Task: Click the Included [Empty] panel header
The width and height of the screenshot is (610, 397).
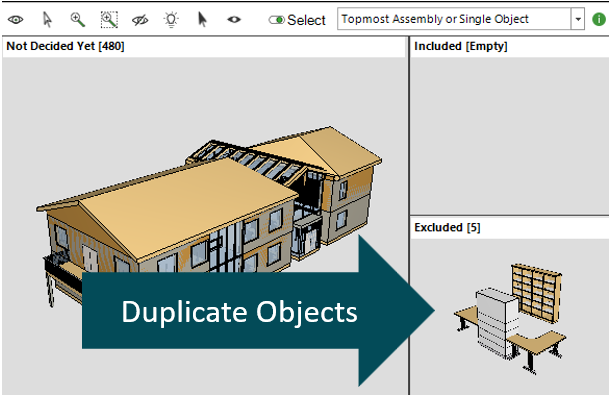Action: pyautogui.click(x=461, y=46)
